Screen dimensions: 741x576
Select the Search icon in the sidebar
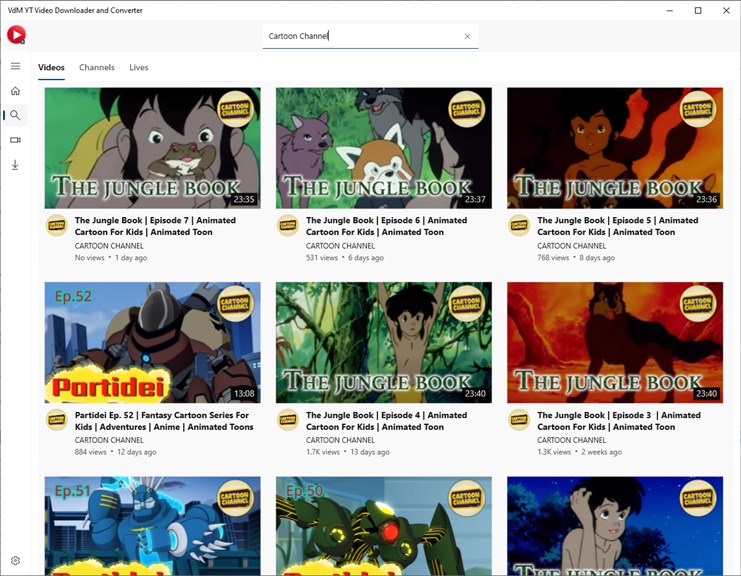click(16, 115)
